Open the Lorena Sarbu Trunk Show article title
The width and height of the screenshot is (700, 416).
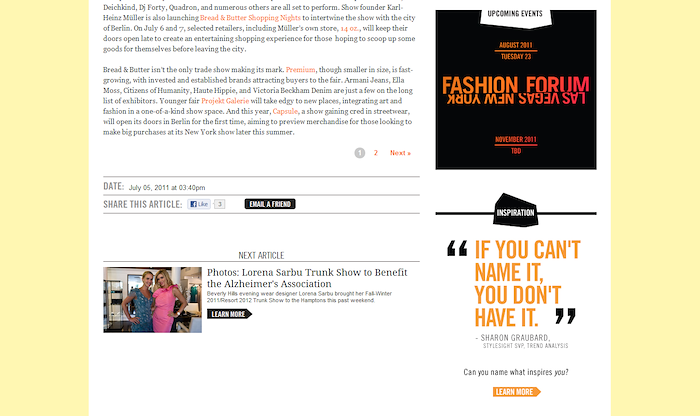307,278
